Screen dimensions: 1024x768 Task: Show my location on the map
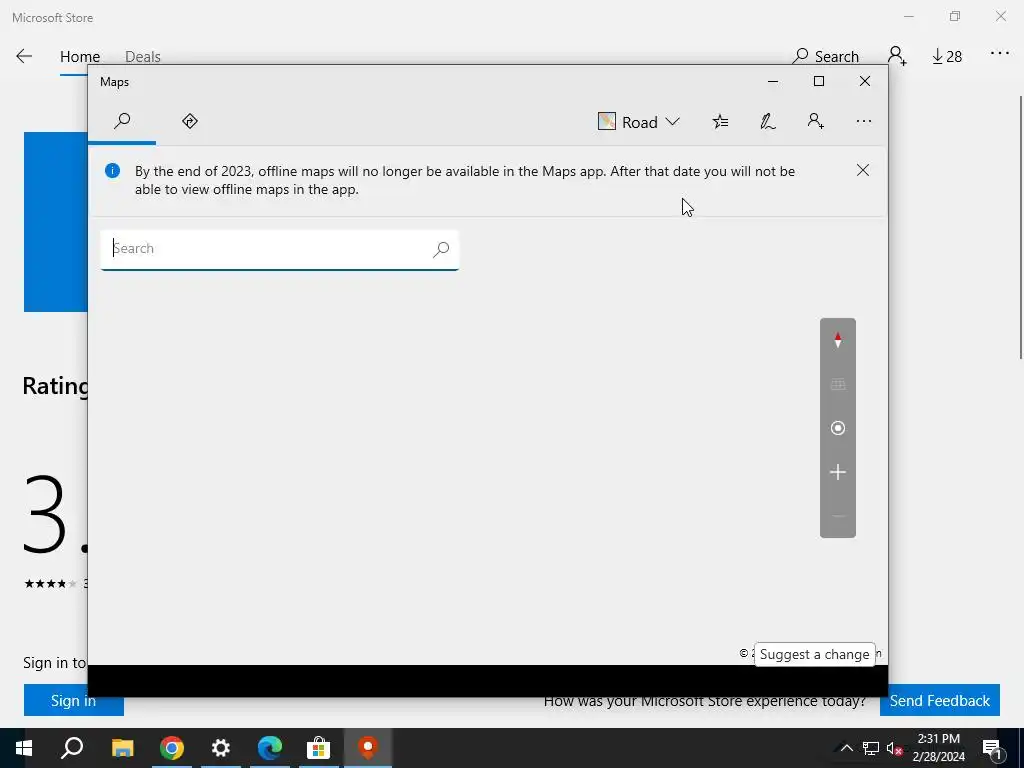coord(838,428)
